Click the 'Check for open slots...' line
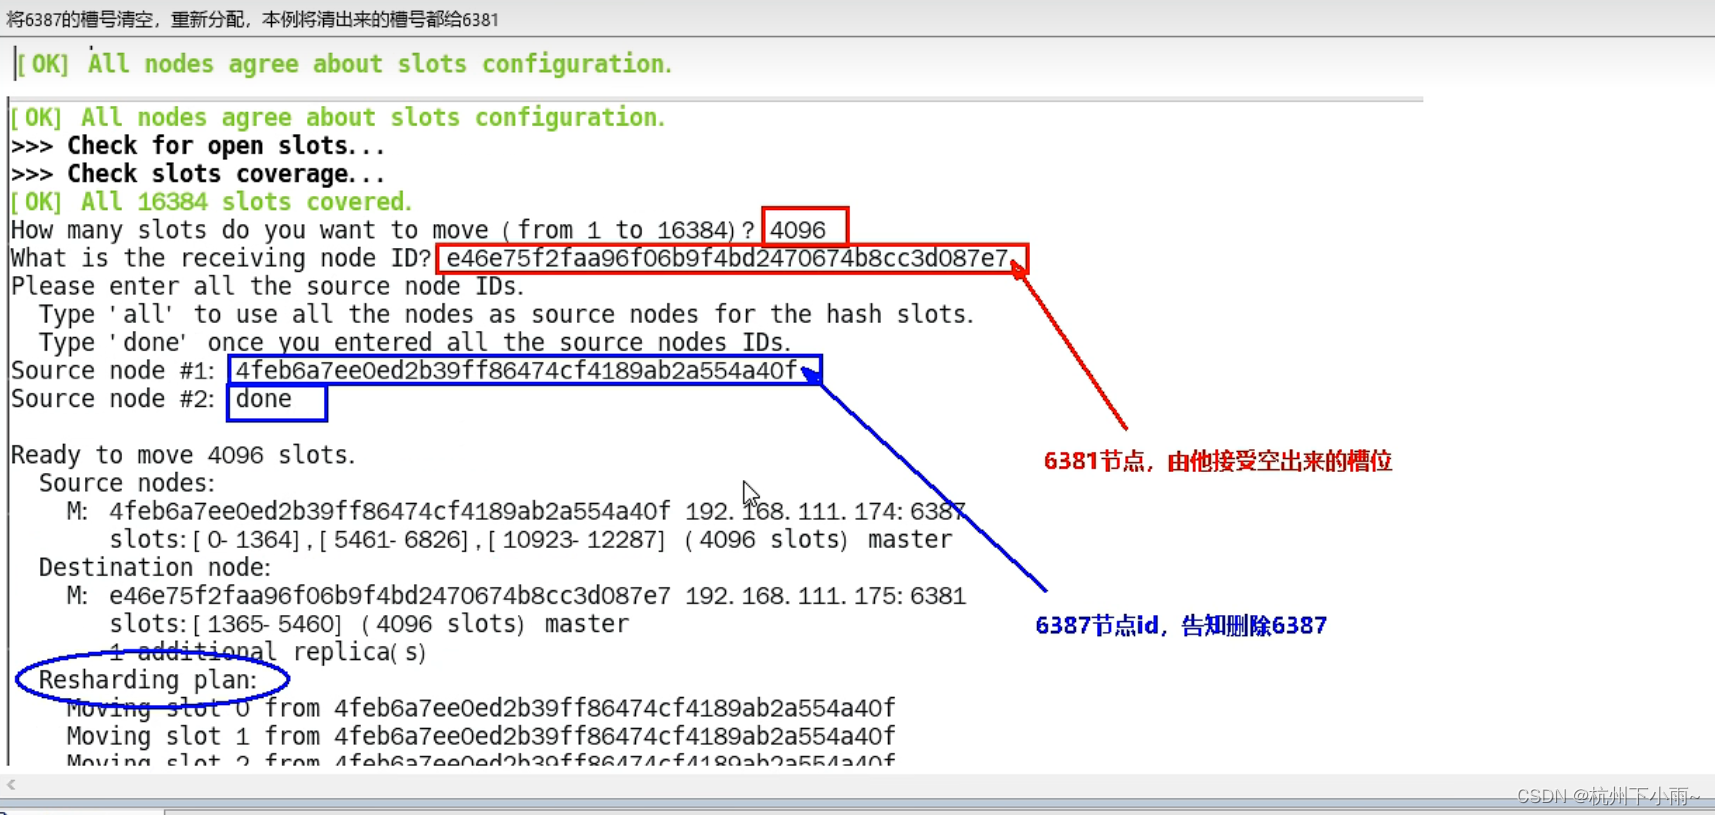1715x815 pixels. 198,146
